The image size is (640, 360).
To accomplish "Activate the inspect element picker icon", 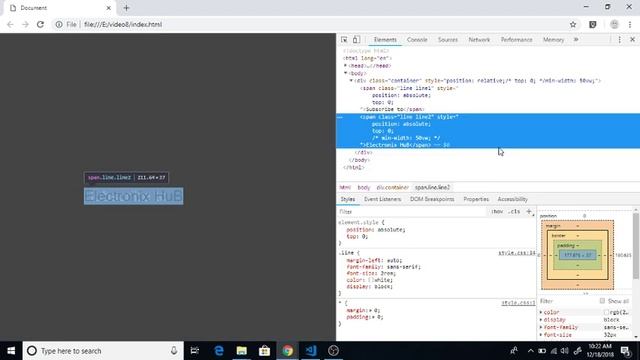I will point(344,40).
